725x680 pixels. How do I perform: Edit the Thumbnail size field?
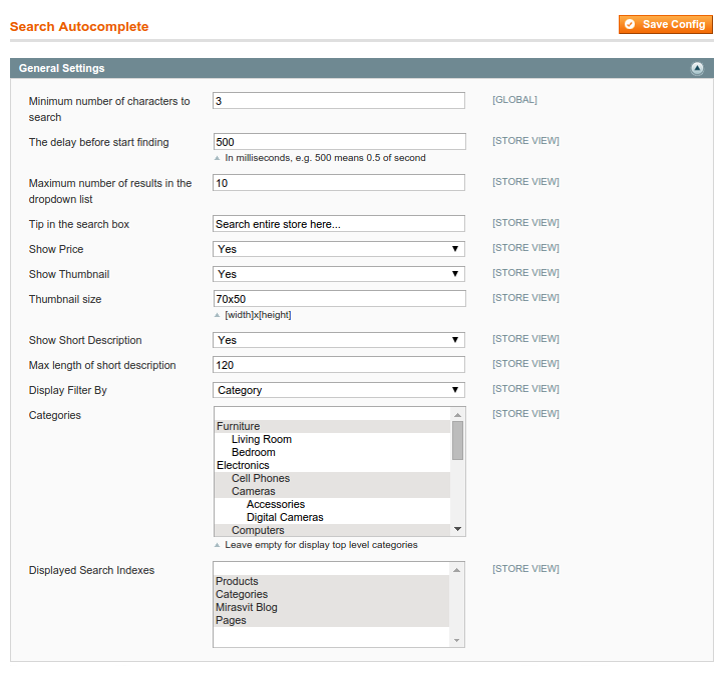(x=339, y=299)
